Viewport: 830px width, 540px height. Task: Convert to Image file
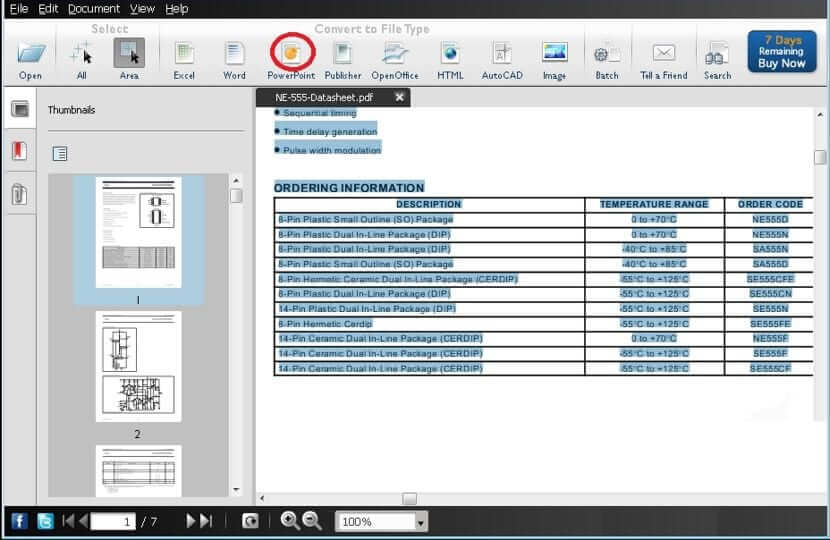coord(554,60)
